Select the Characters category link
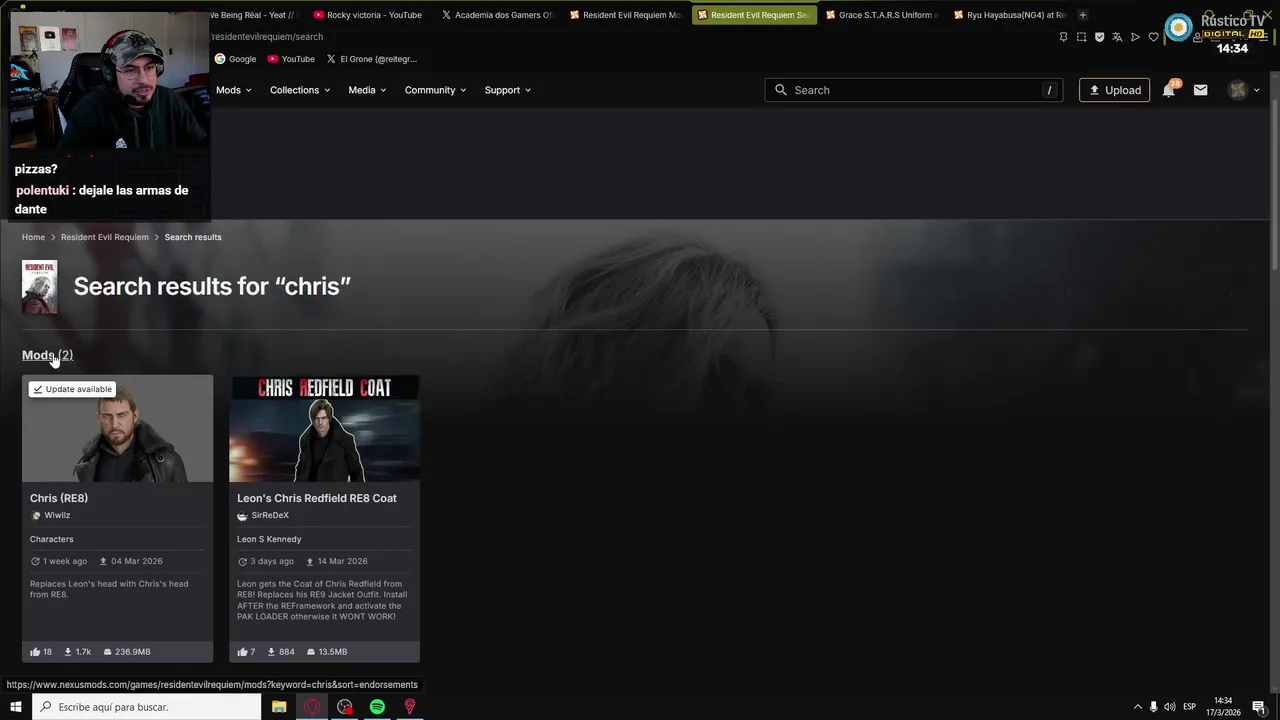The image size is (1280, 720). click(51, 539)
